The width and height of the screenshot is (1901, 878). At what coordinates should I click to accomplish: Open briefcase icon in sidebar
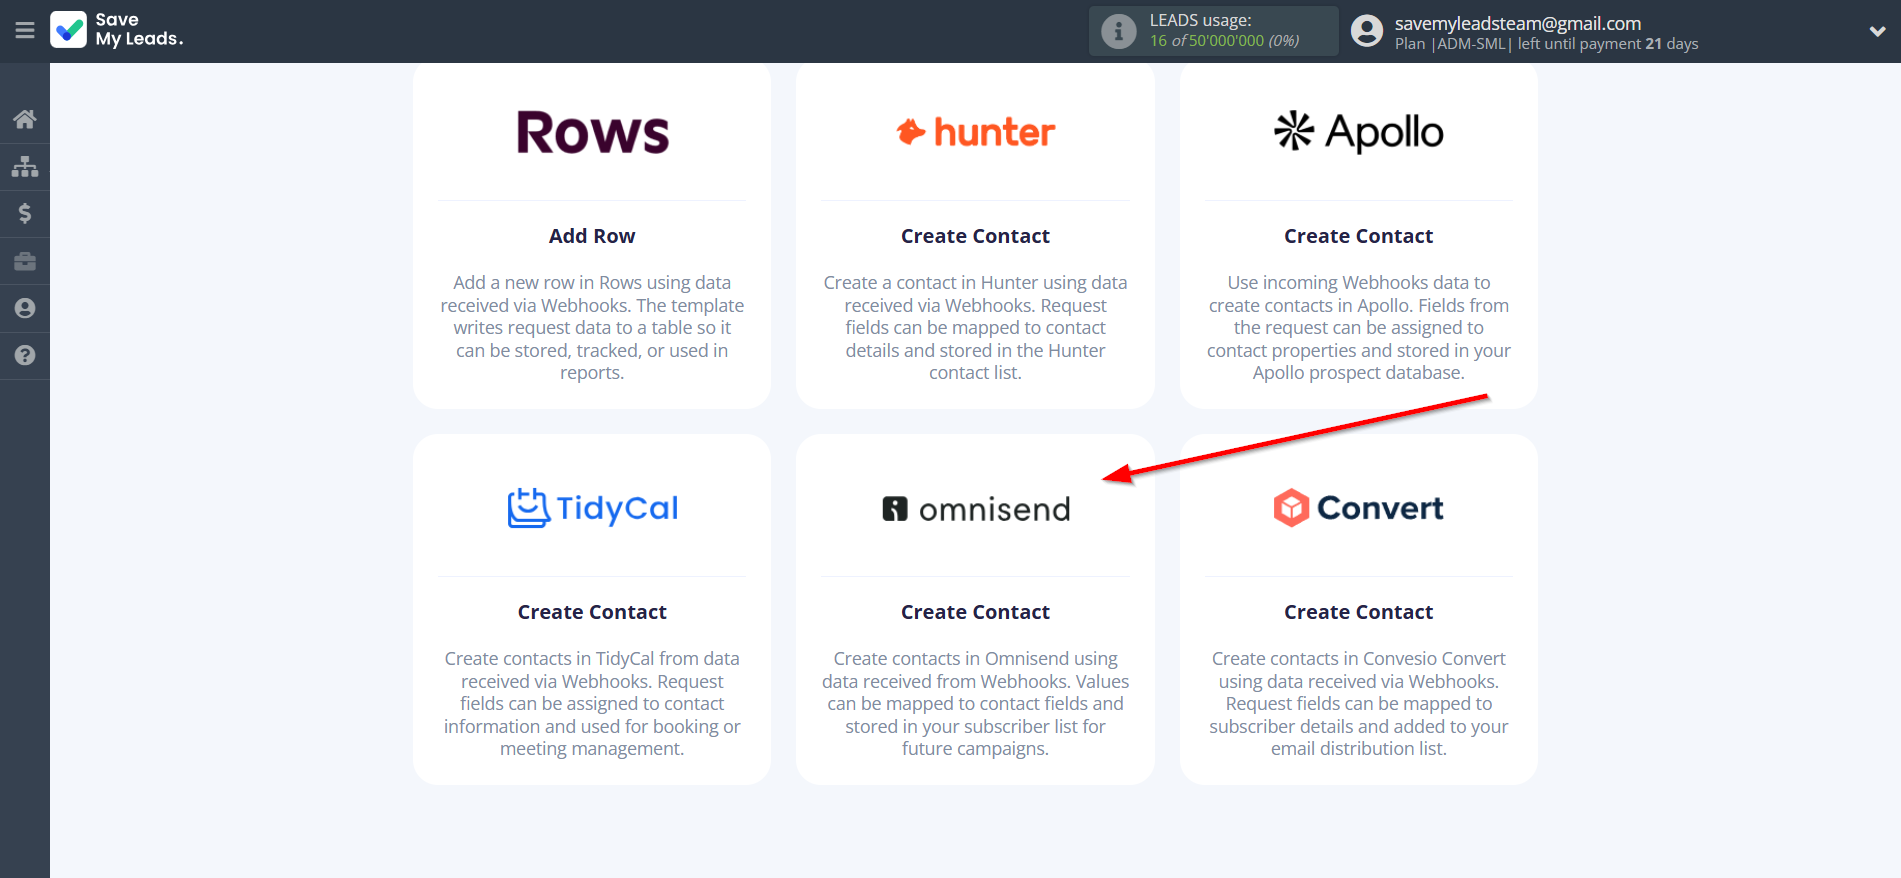pyautogui.click(x=25, y=261)
